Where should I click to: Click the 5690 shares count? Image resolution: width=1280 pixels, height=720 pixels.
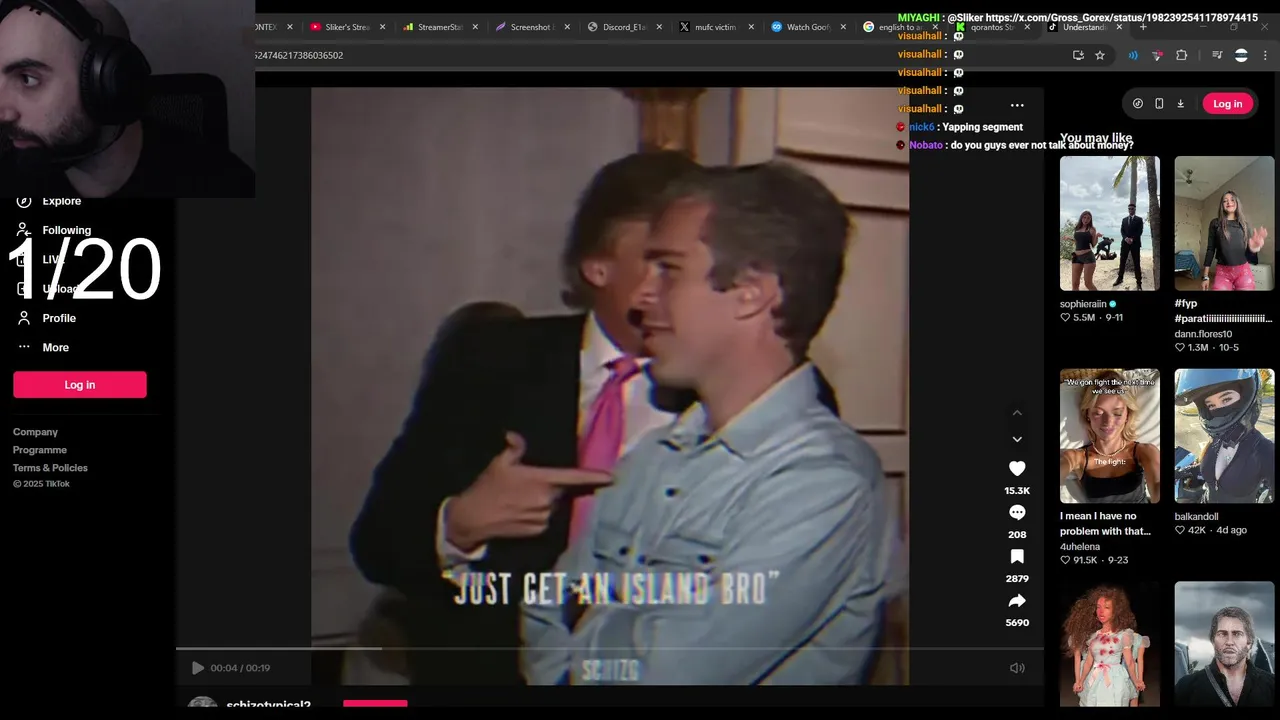(1017, 622)
